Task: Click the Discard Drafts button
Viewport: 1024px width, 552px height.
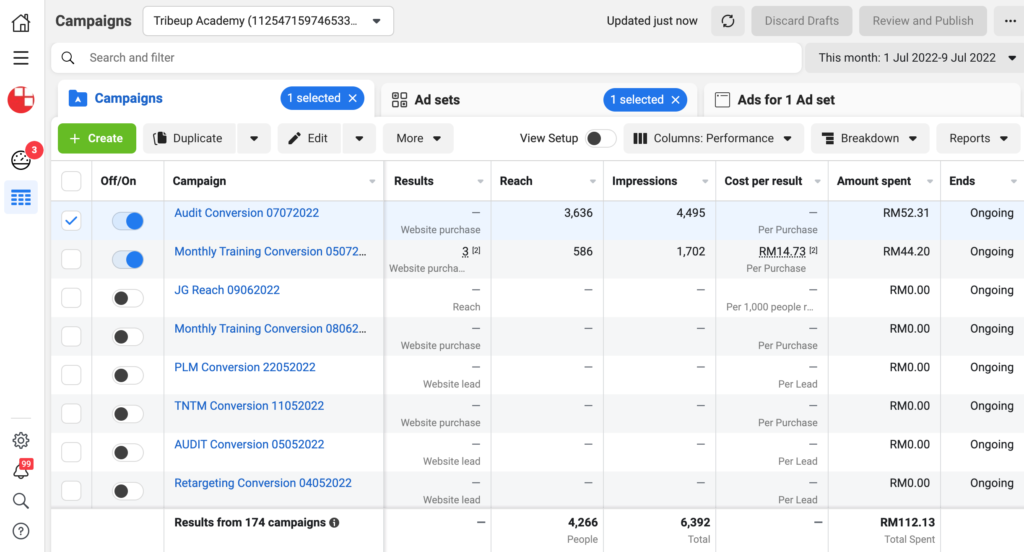Action: 801,21
